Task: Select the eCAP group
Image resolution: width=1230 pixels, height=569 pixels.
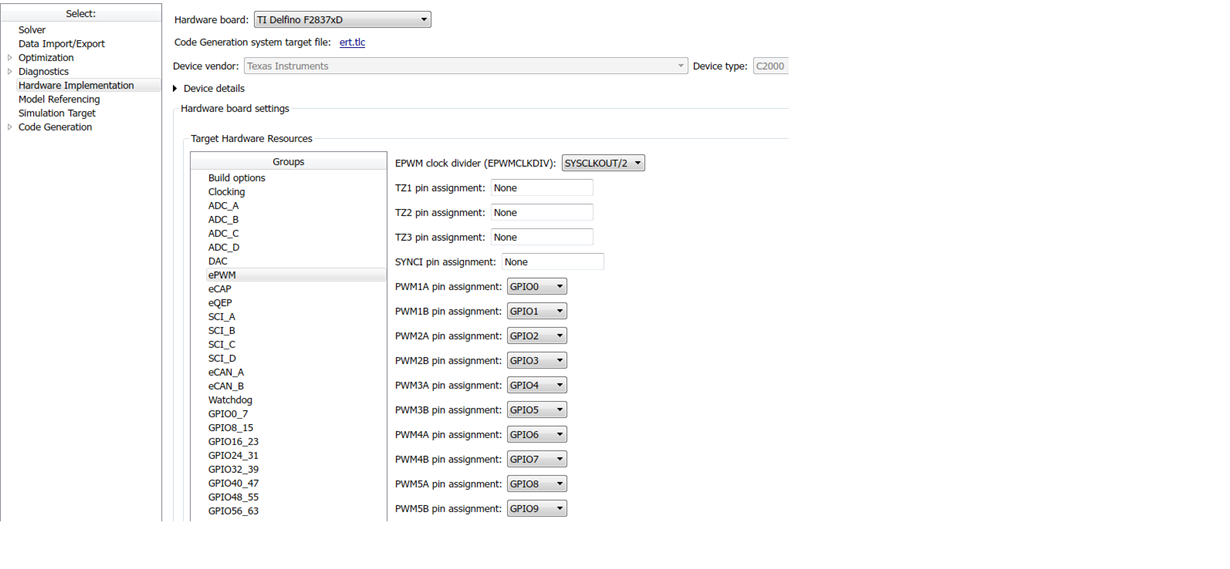Action: [x=220, y=289]
